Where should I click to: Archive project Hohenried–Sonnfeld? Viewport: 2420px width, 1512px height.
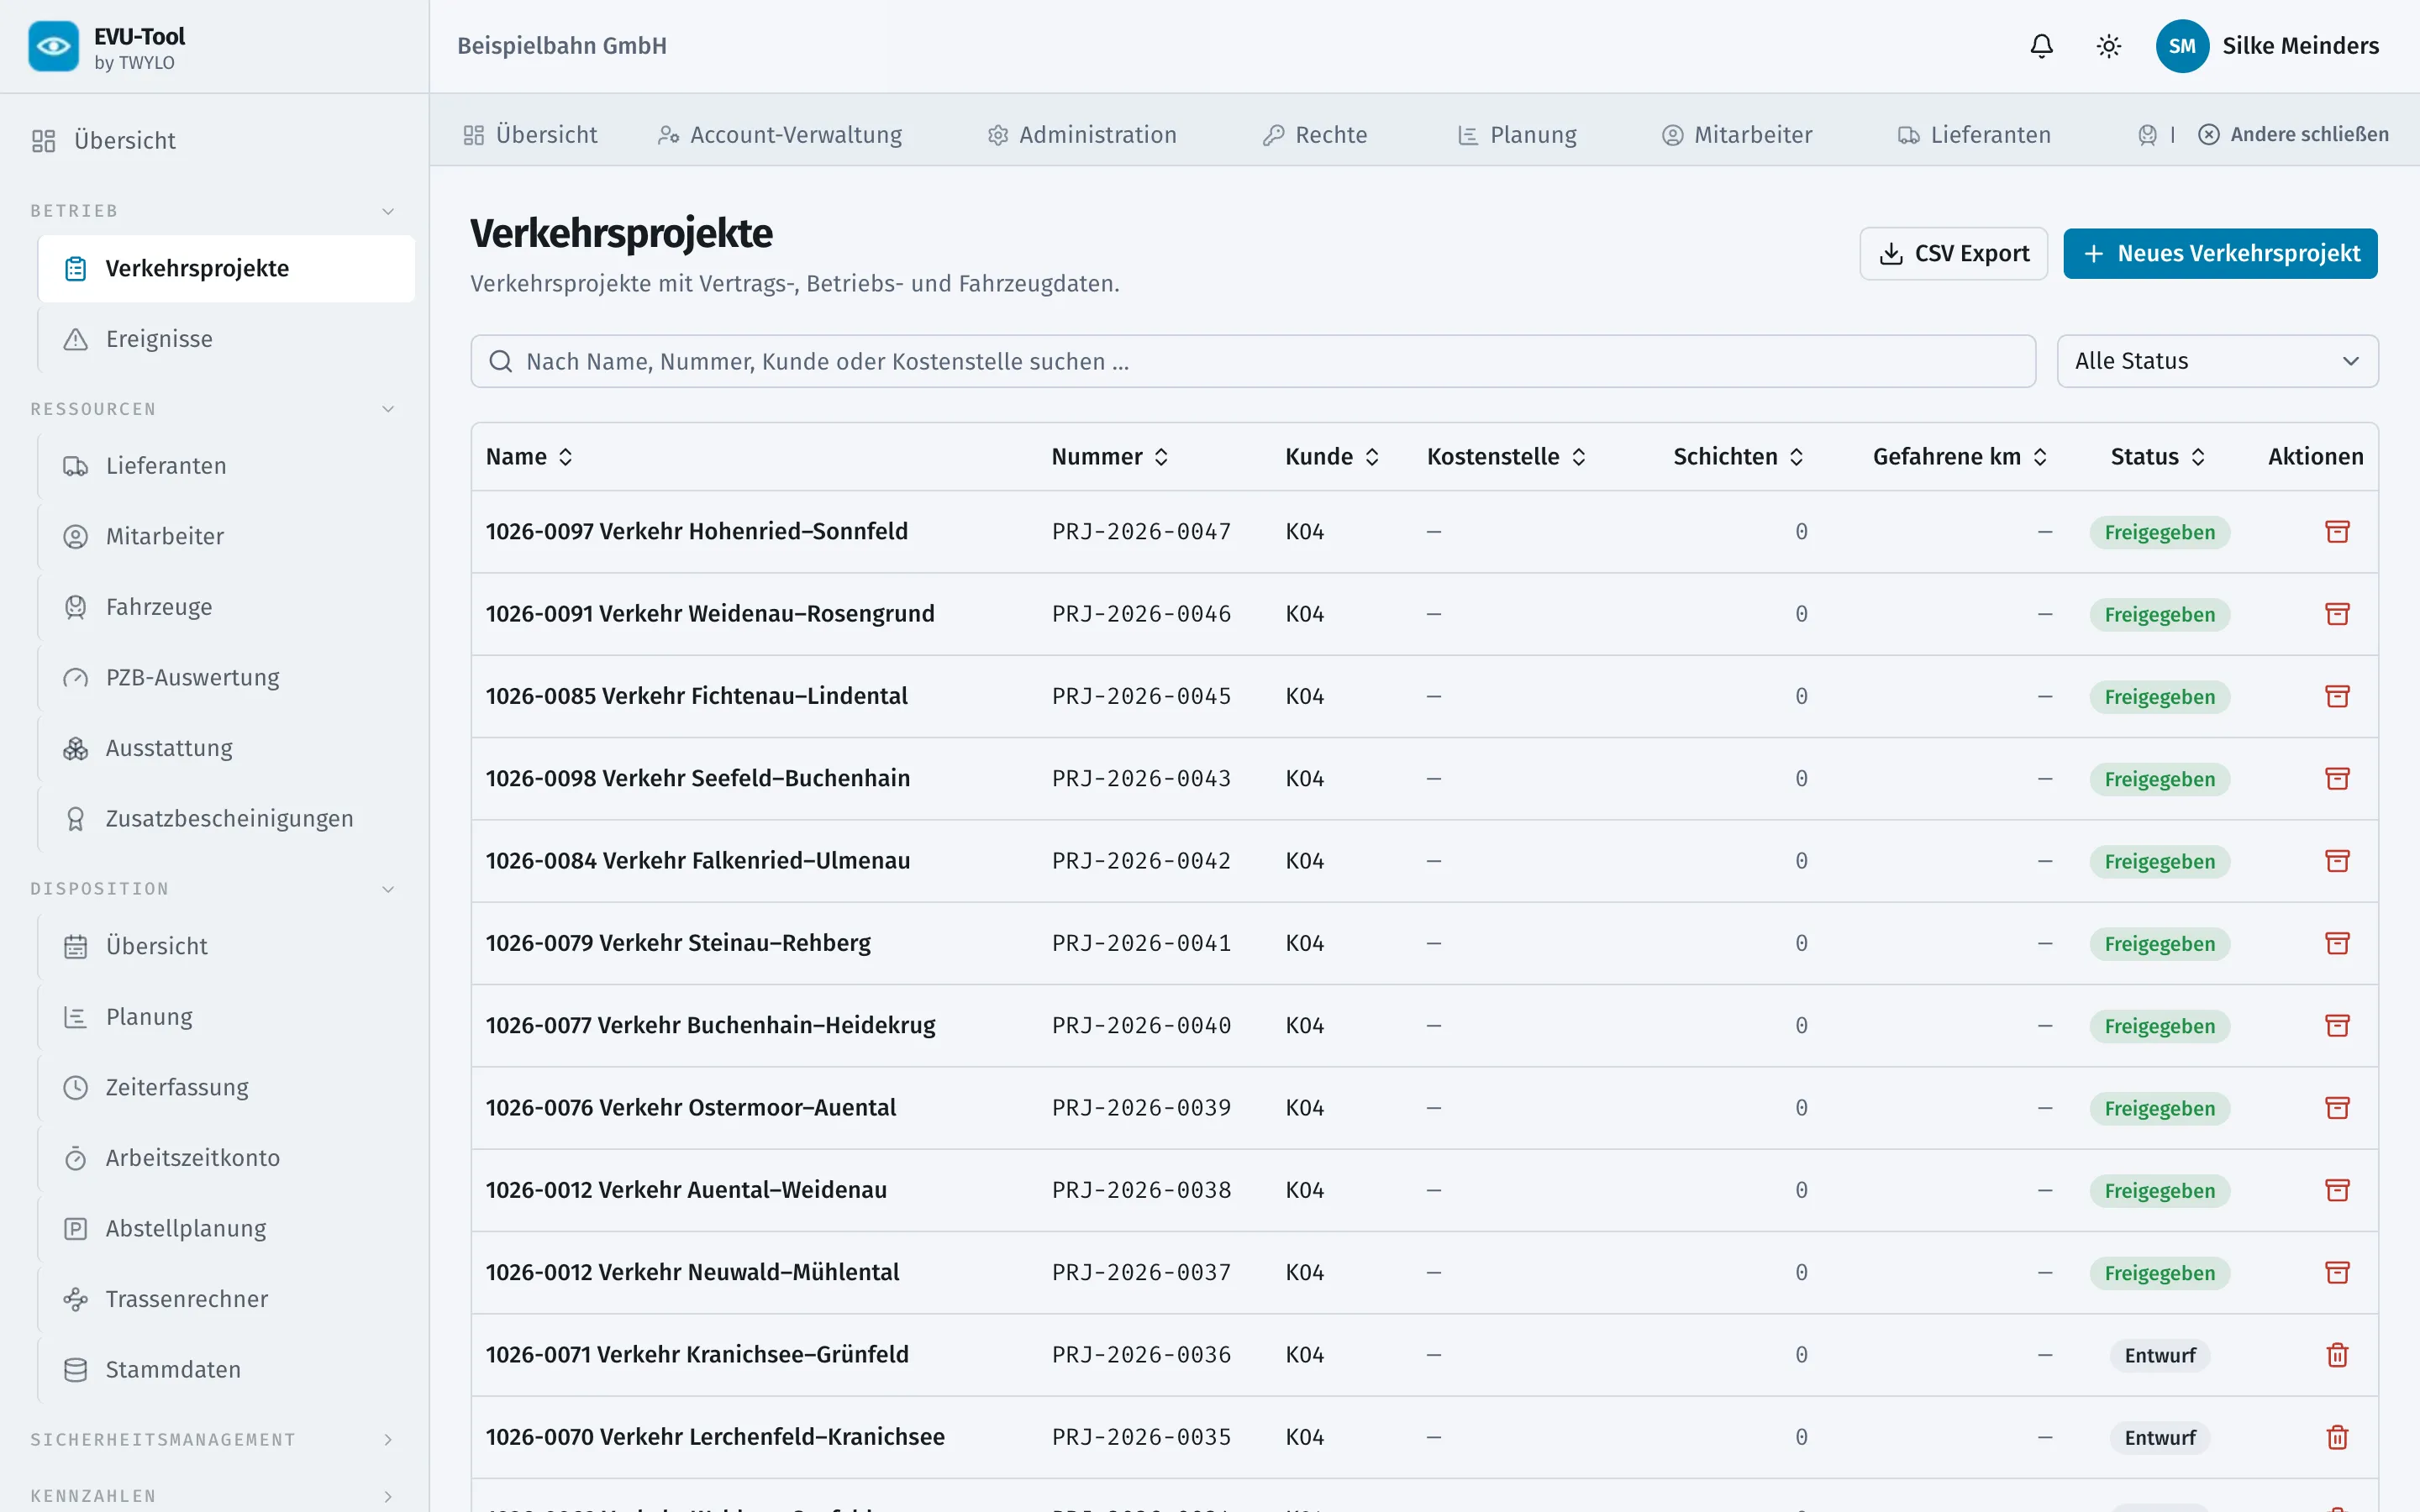tap(2337, 531)
